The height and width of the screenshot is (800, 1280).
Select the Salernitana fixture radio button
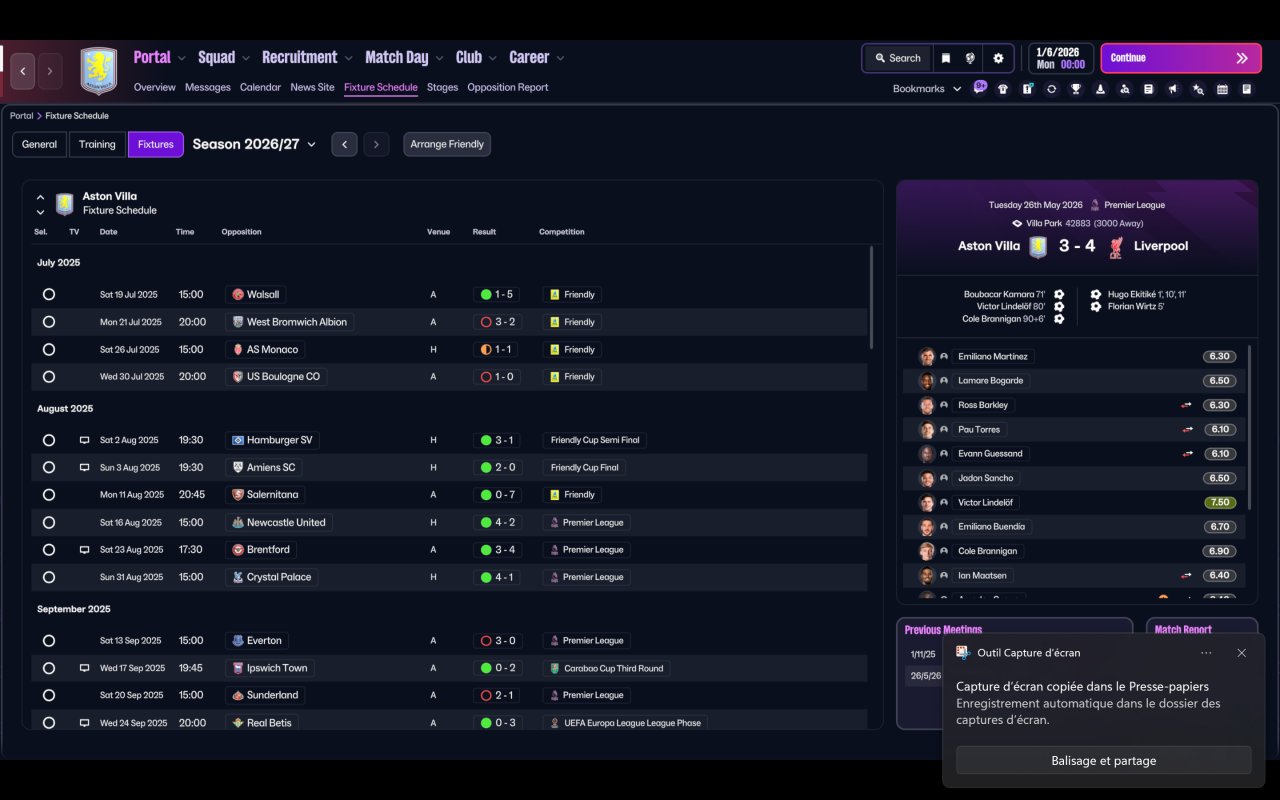[x=49, y=495]
